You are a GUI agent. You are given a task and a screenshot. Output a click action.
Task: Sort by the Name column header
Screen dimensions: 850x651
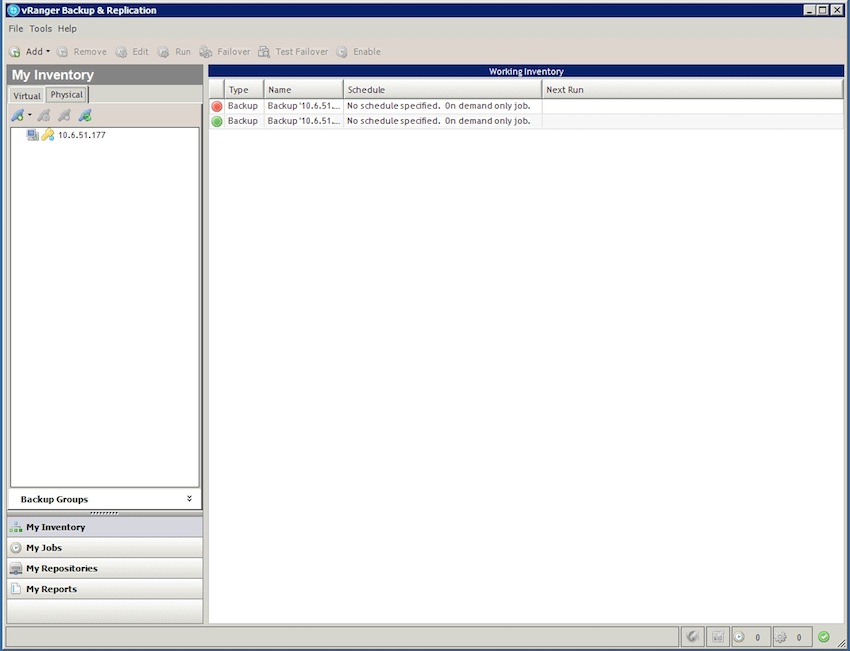coord(304,89)
